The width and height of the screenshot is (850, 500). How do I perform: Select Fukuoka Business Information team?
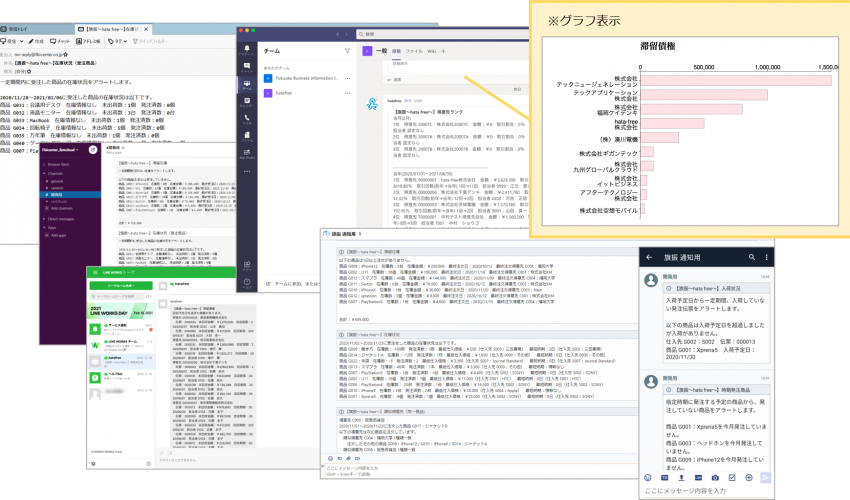301,78
